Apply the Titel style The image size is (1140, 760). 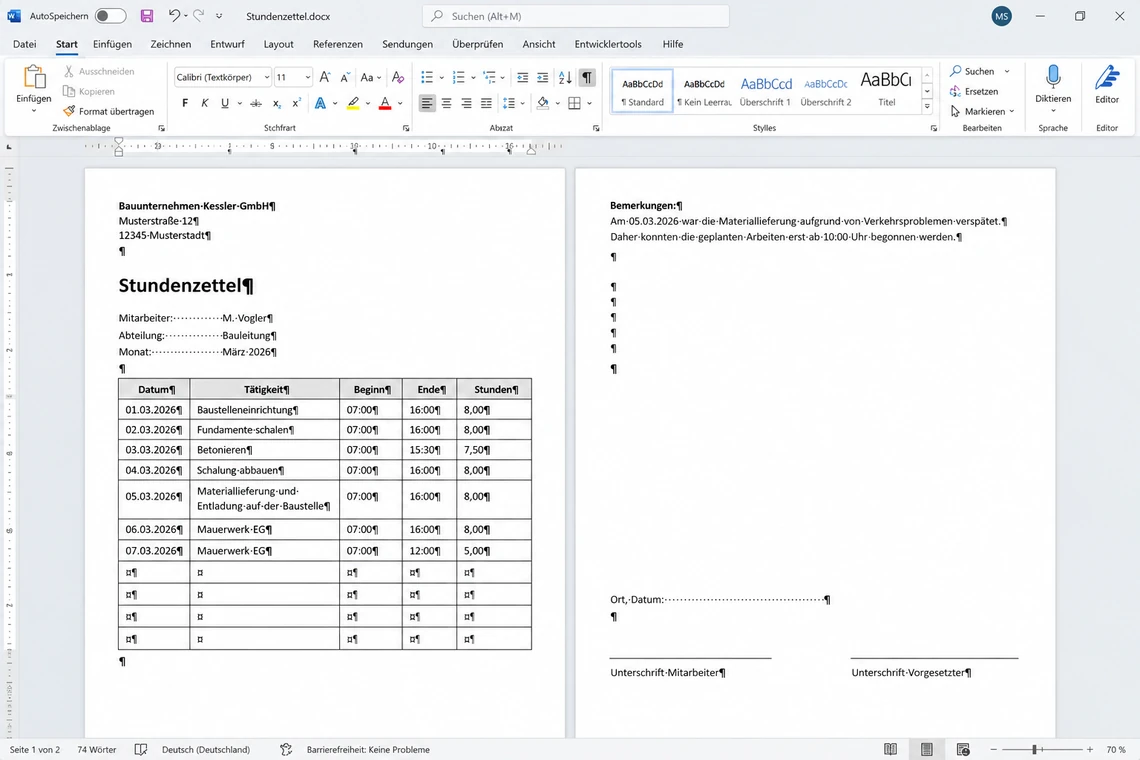click(x=886, y=91)
